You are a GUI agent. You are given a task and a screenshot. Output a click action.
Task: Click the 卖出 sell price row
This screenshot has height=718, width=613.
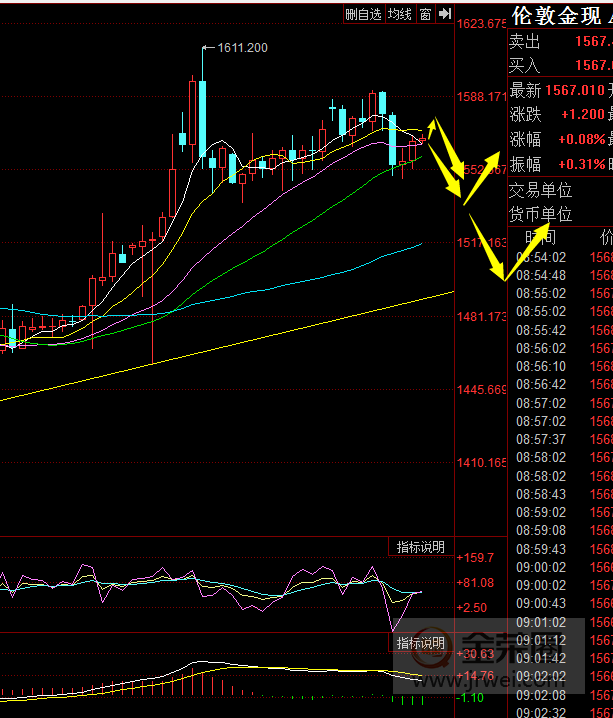coord(560,41)
